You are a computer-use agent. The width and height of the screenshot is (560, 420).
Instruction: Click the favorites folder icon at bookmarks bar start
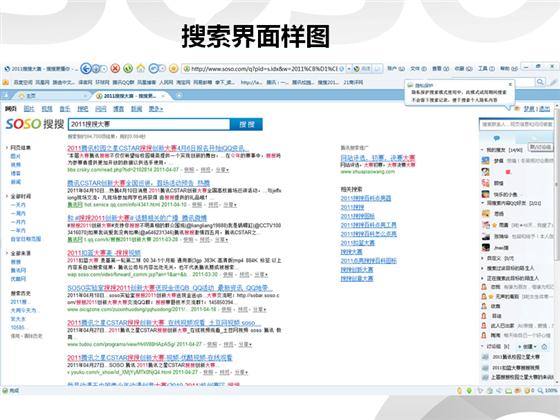pos(5,82)
